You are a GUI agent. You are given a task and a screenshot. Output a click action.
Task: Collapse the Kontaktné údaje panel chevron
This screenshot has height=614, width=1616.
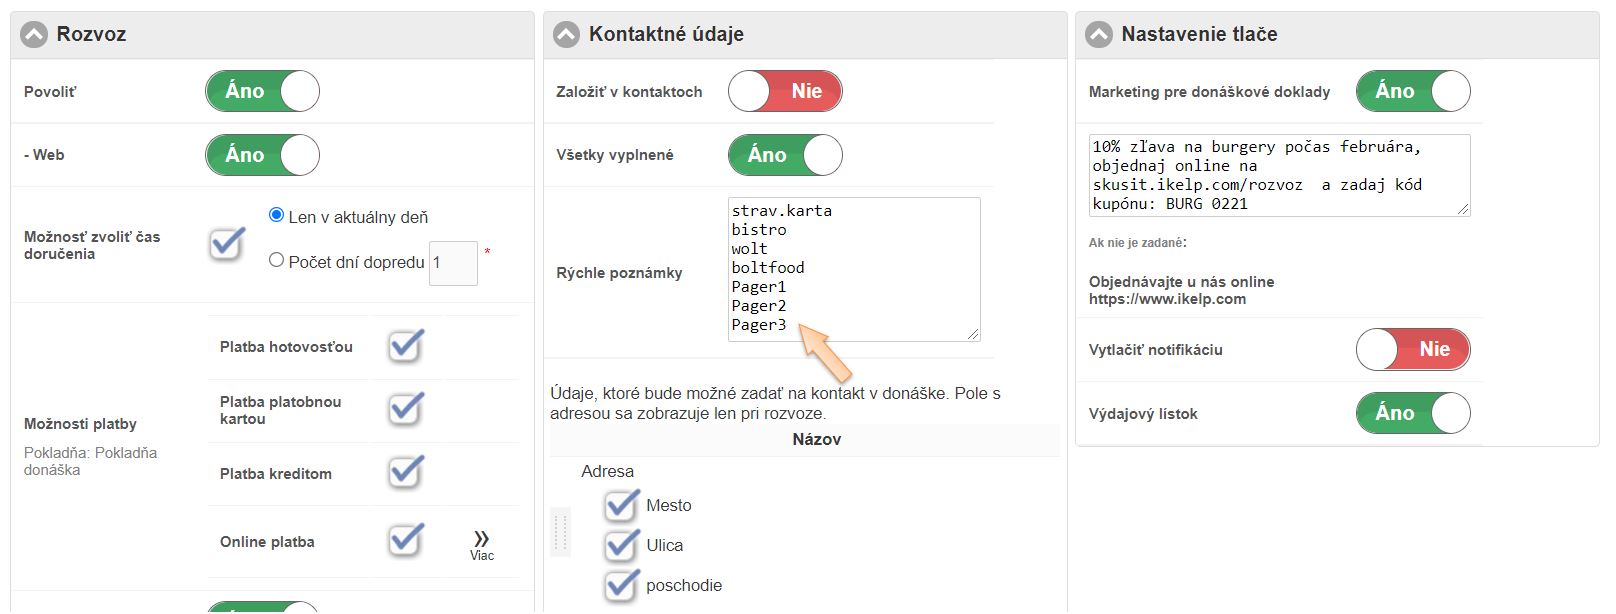[566, 35]
